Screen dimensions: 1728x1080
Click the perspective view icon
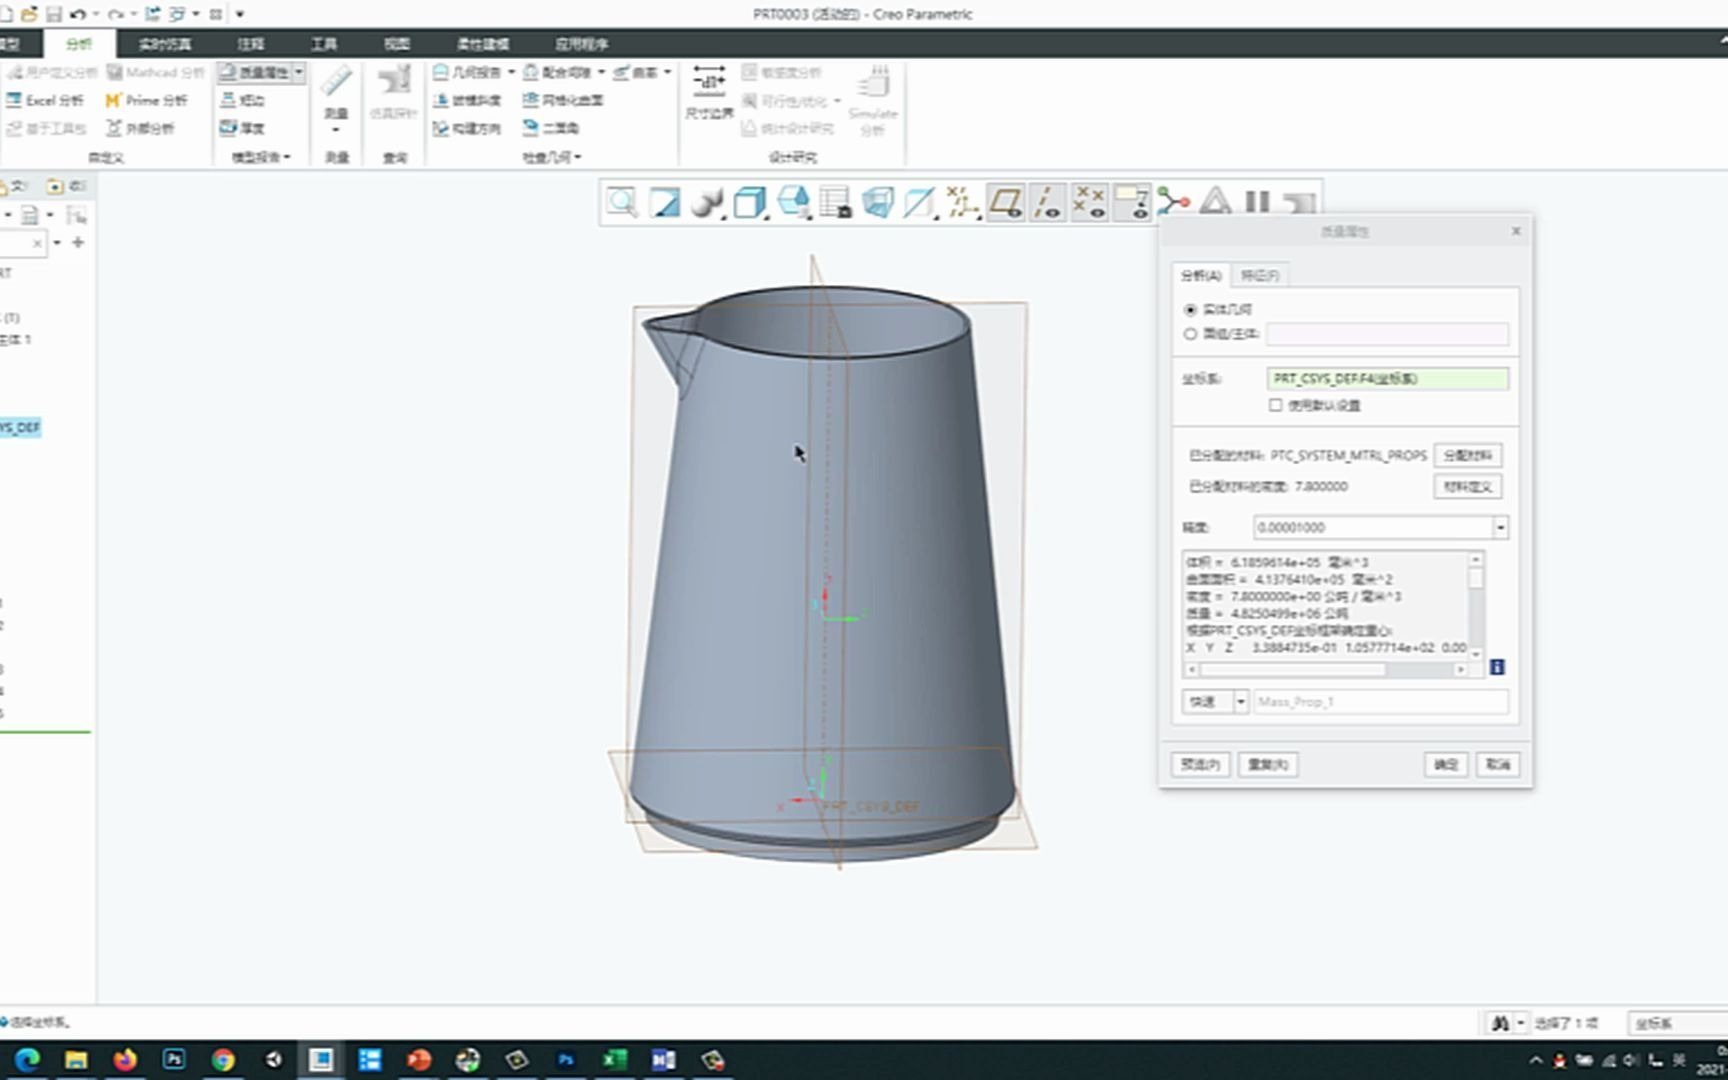pos(877,203)
